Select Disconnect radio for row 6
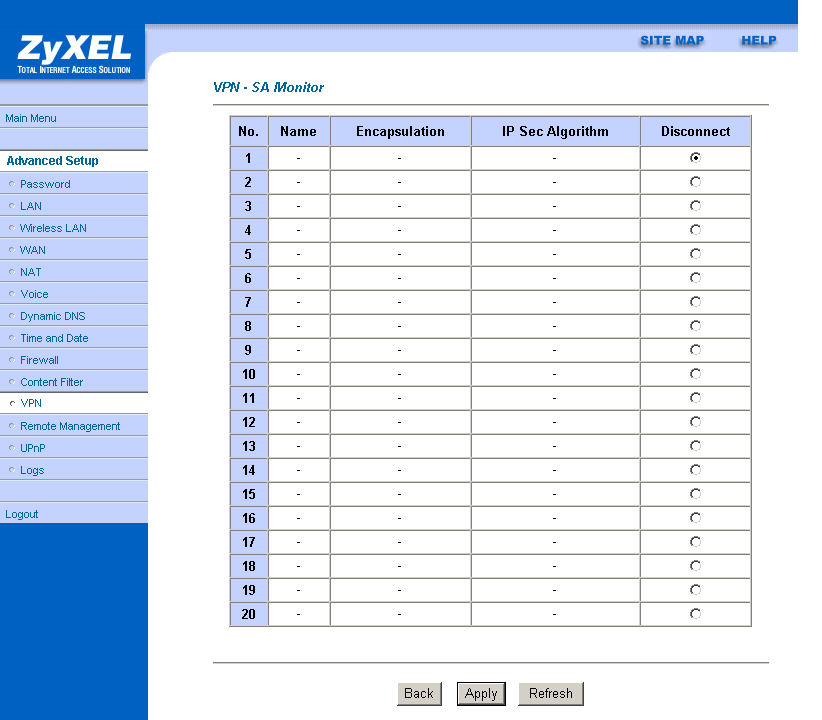This screenshot has height=720, width=822. [695, 277]
